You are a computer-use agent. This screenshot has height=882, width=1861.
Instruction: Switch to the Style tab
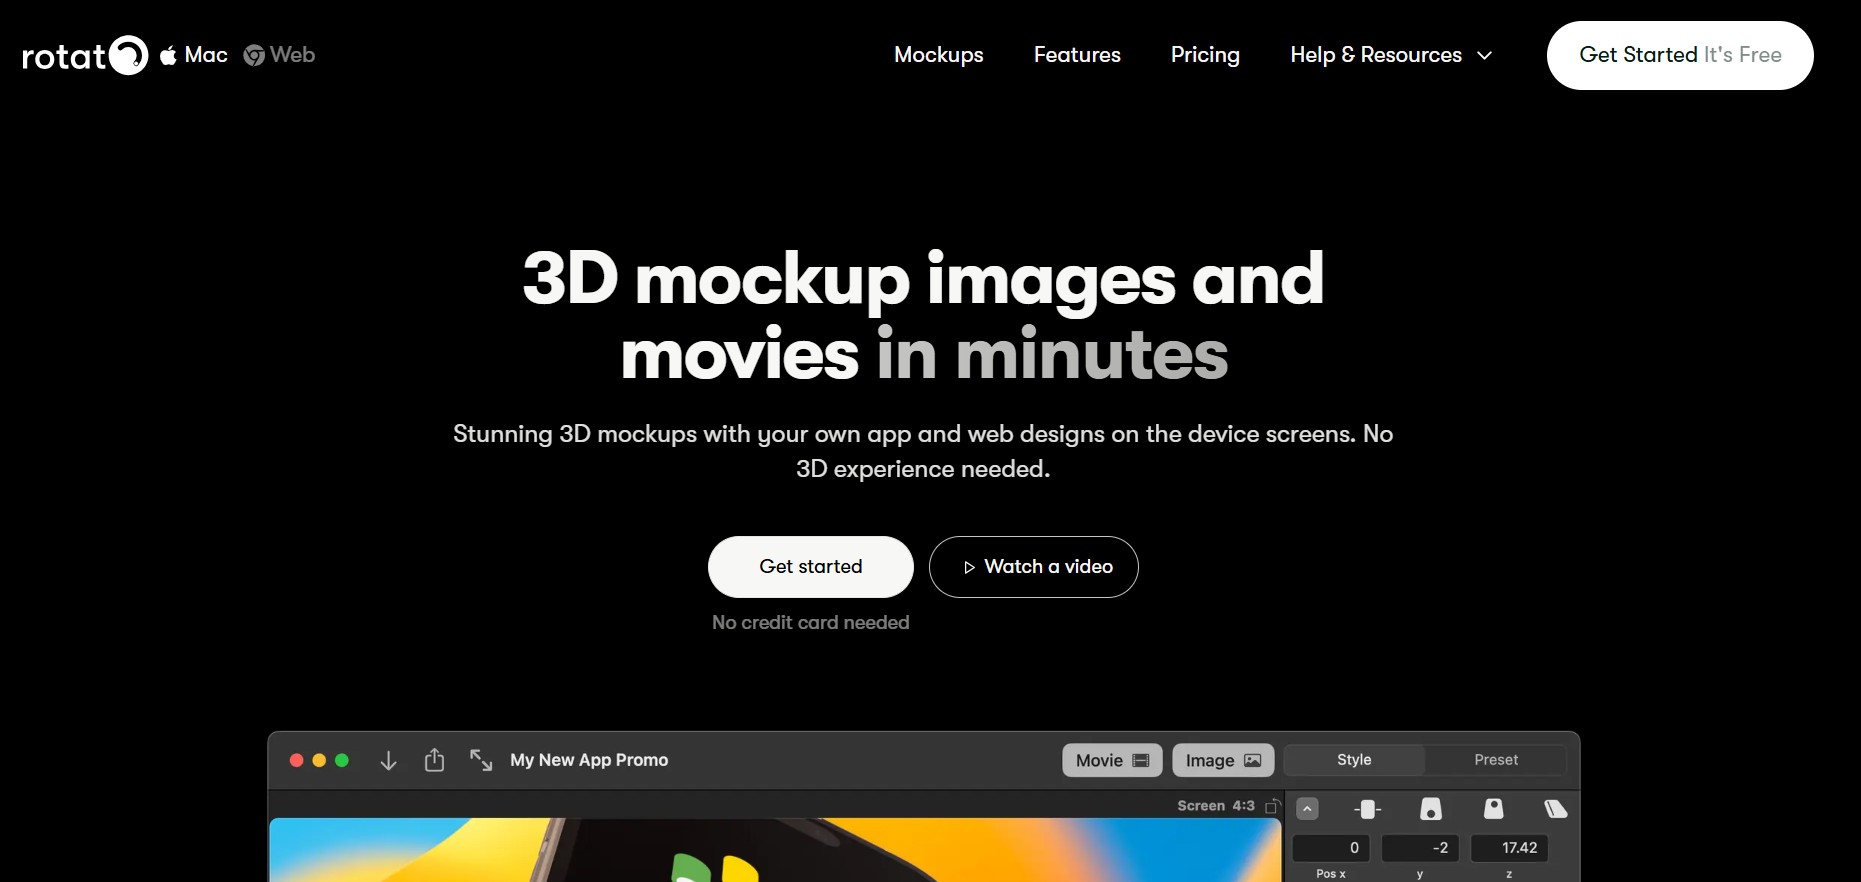[1353, 760]
